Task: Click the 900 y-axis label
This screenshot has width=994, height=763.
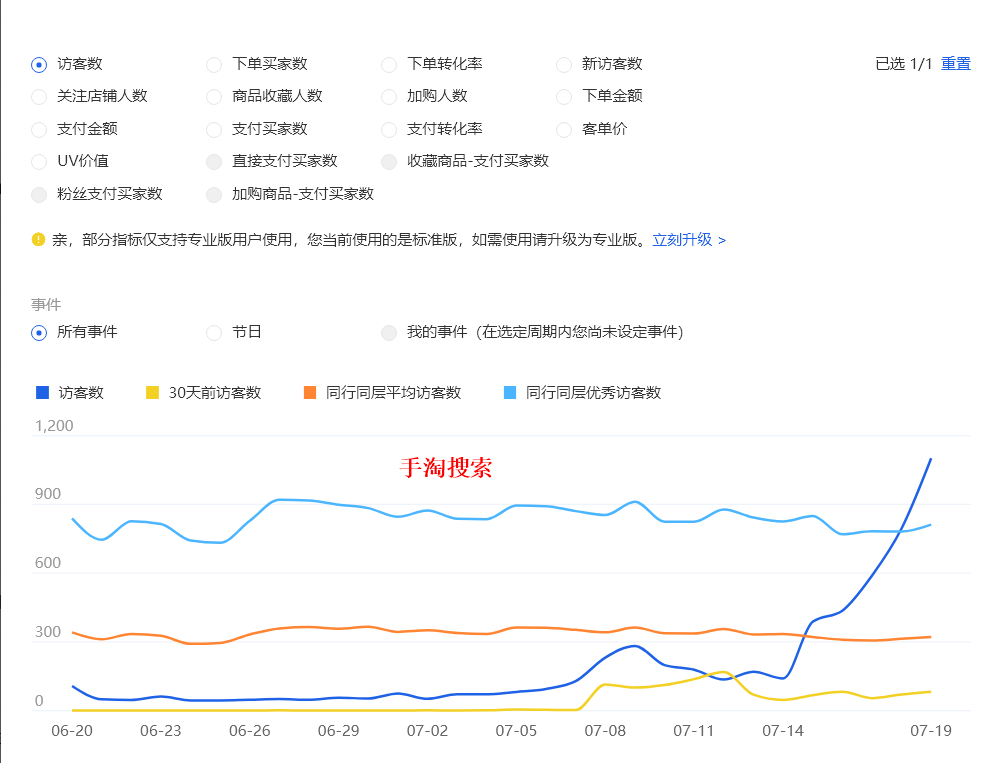Action: click(48, 494)
